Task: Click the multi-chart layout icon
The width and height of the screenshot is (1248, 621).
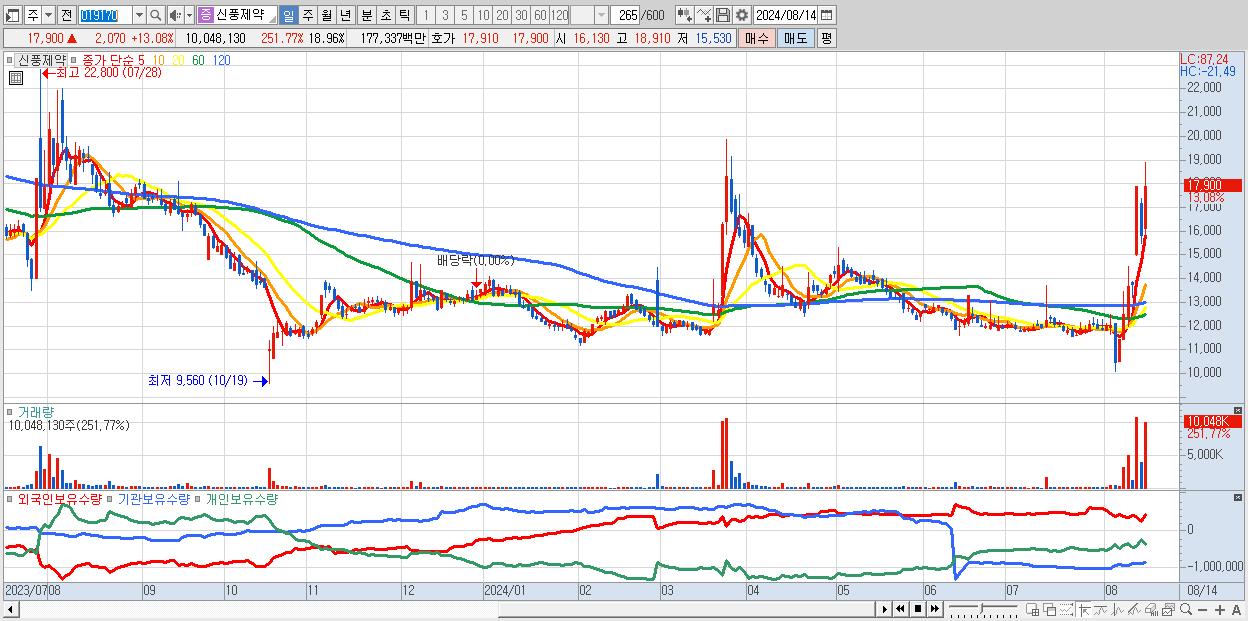Action: (x=1168, y=609)
